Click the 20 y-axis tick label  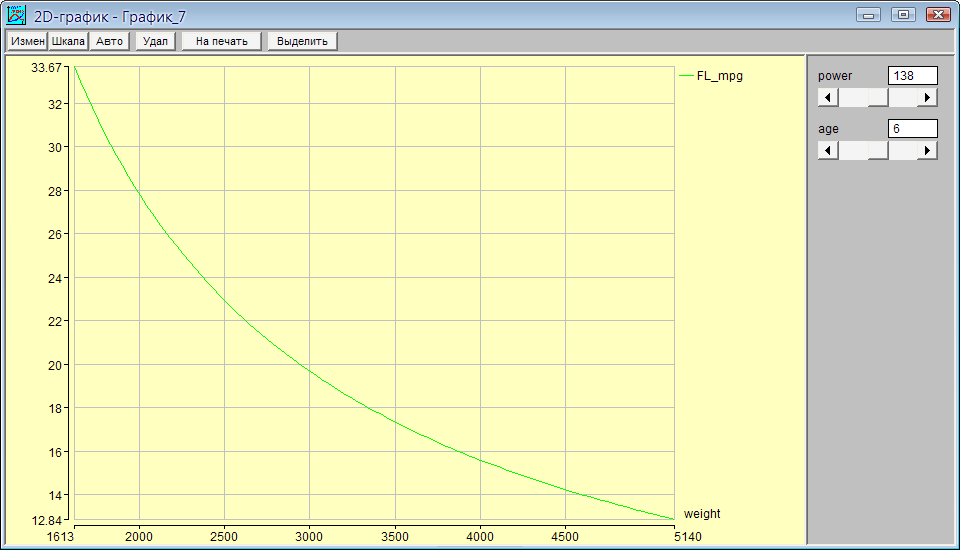click(x=55, y=366)
